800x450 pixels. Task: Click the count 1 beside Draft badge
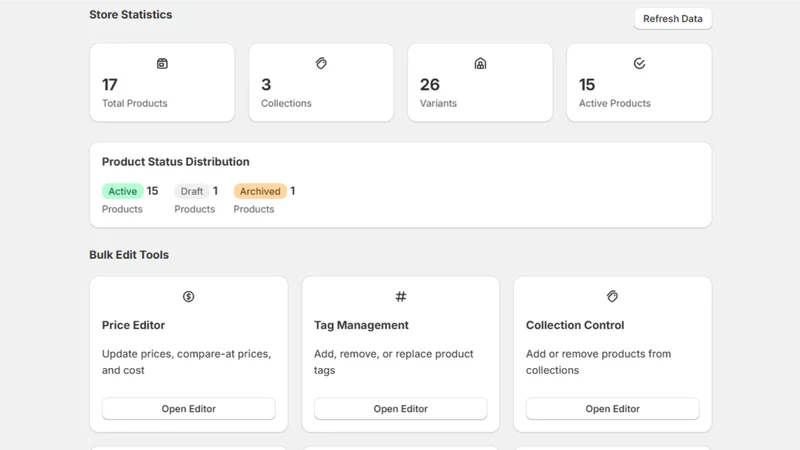click(215, 191)
